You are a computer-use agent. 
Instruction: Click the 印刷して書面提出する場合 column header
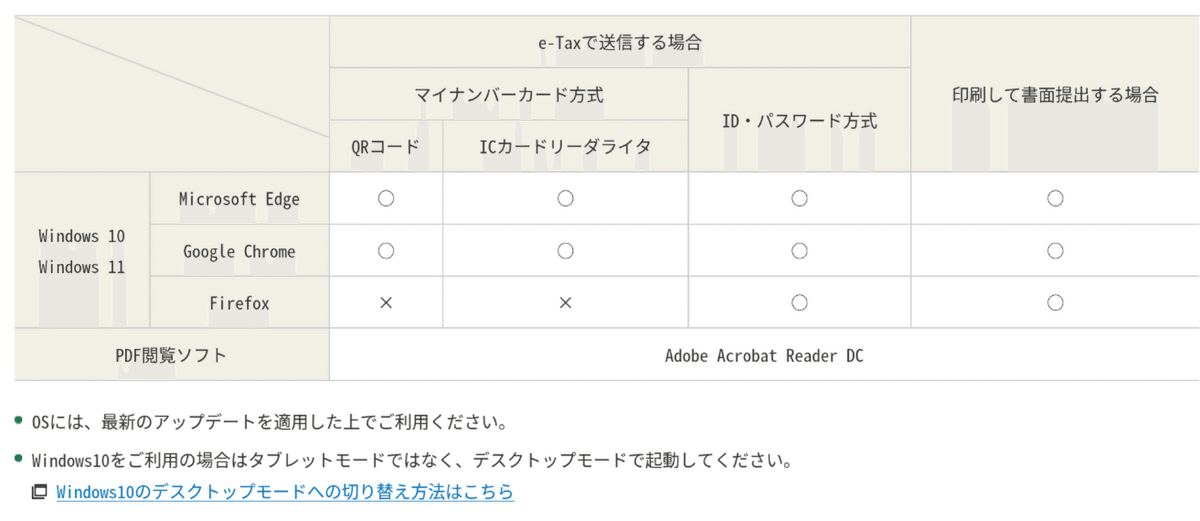pos(1055,94)
